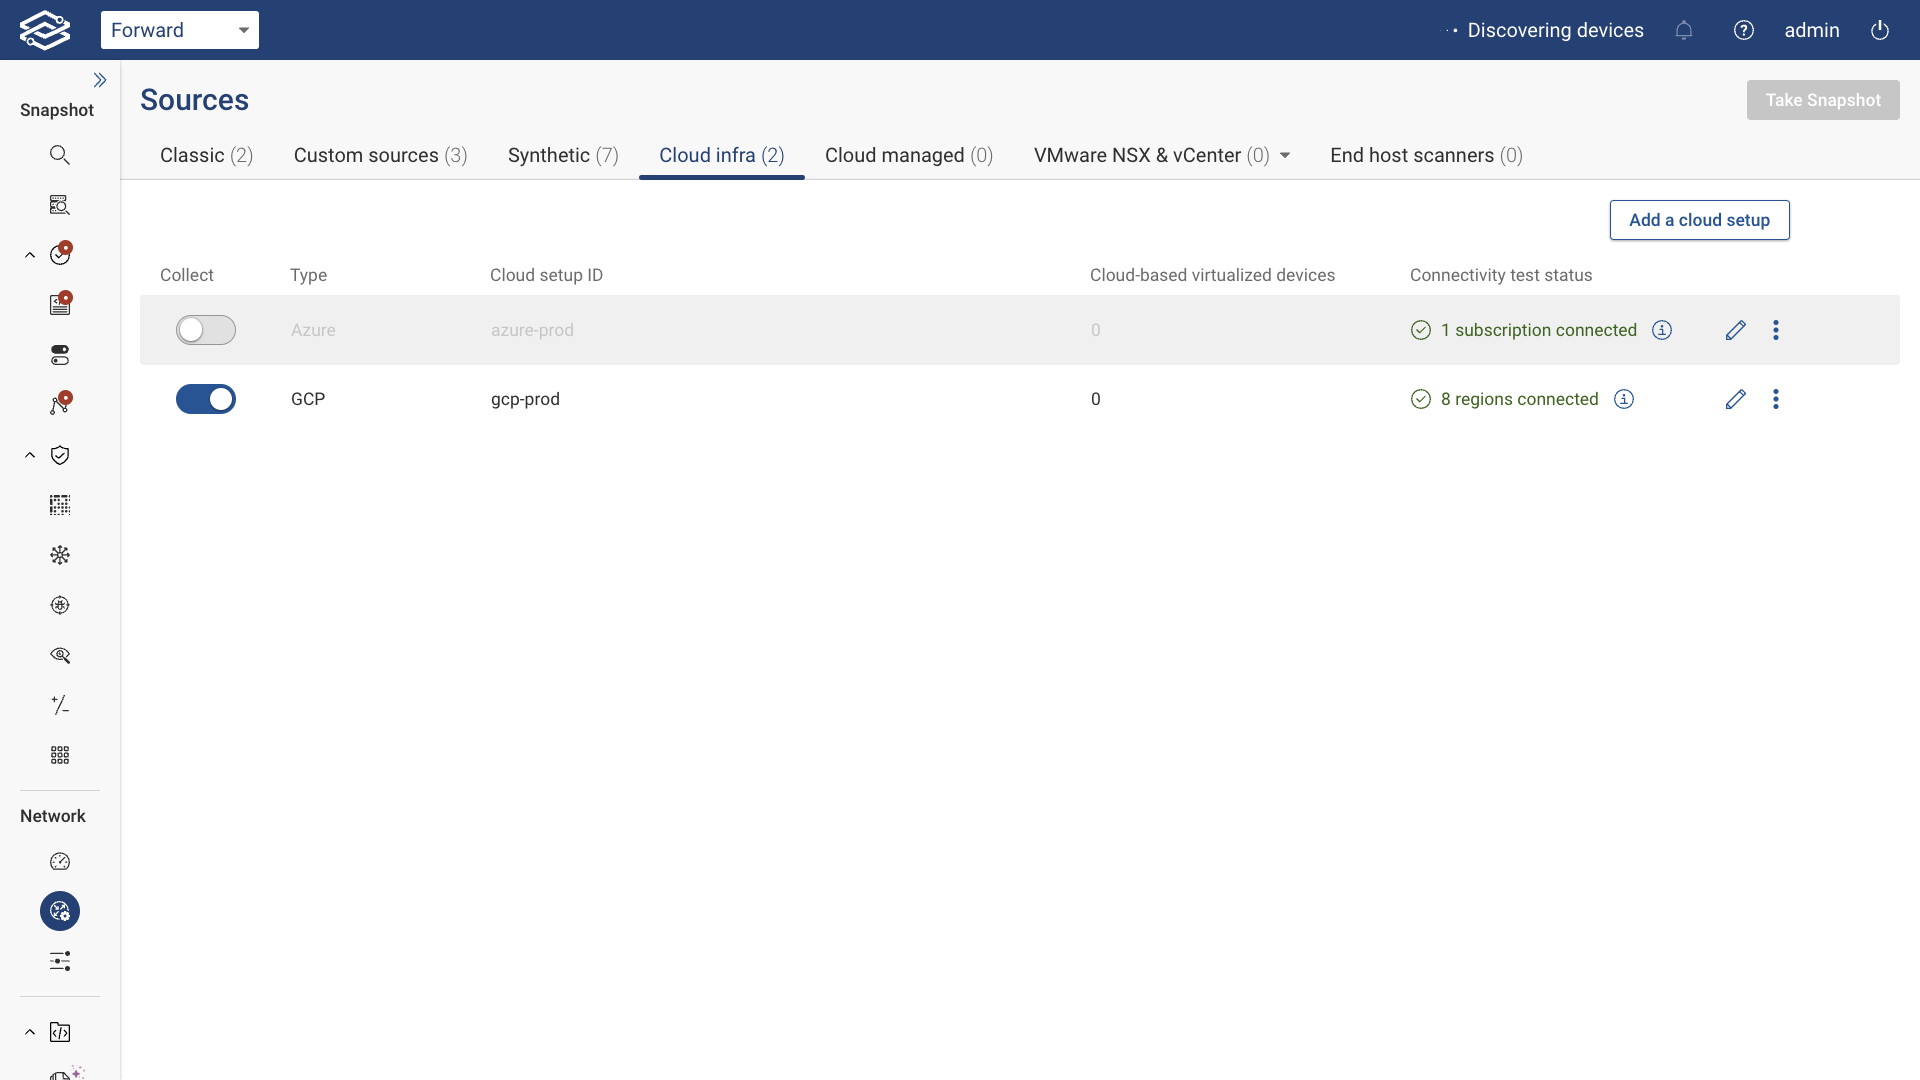Disable collection for the GCP source

click(206, 399)
